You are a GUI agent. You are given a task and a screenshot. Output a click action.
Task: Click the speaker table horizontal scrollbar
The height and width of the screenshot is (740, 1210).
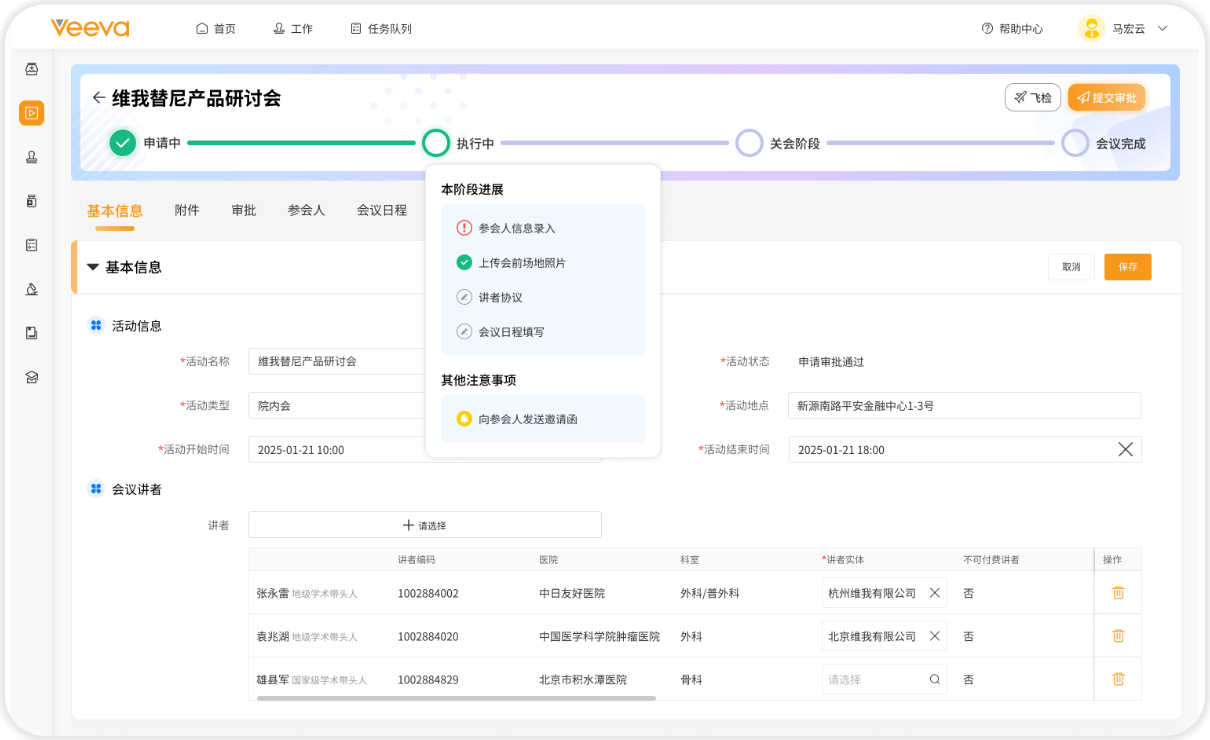point(456,698)
